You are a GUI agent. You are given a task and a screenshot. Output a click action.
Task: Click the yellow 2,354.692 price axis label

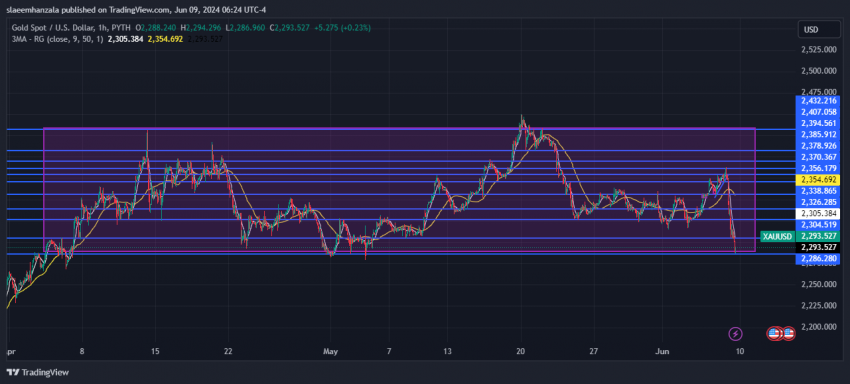817,180
